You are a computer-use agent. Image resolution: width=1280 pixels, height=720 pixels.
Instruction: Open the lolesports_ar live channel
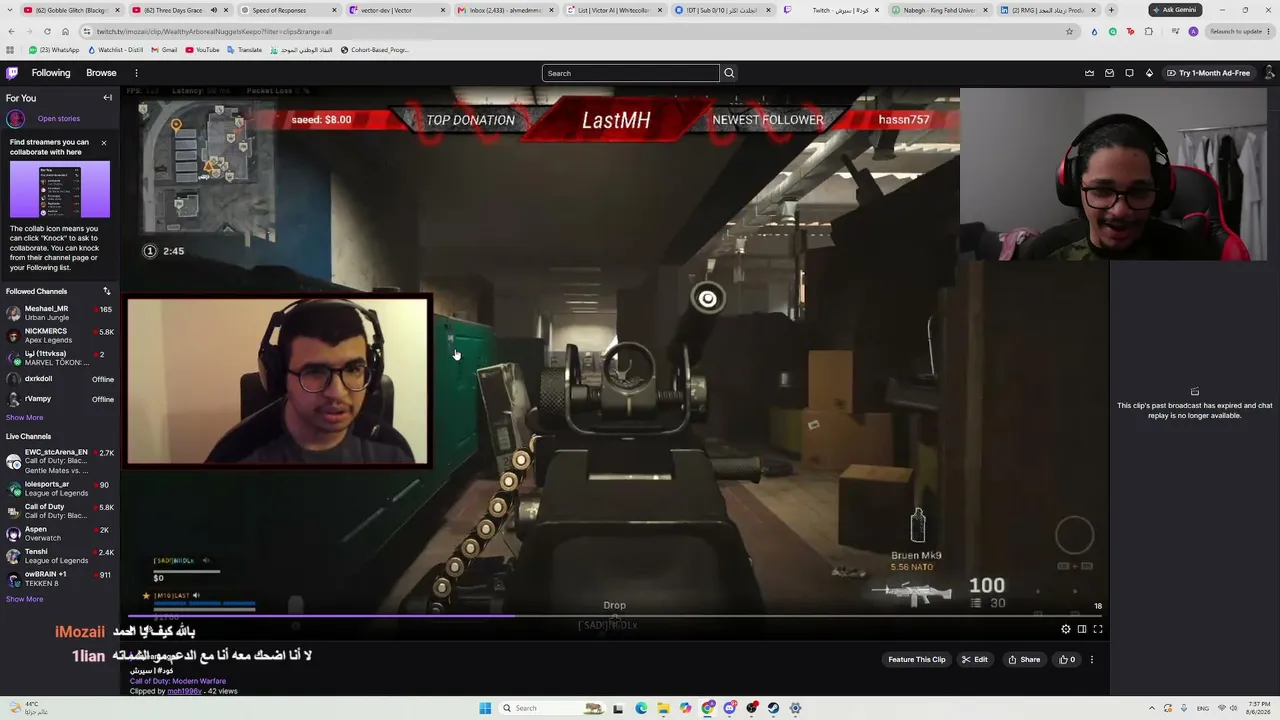click(x=59, y=489)
